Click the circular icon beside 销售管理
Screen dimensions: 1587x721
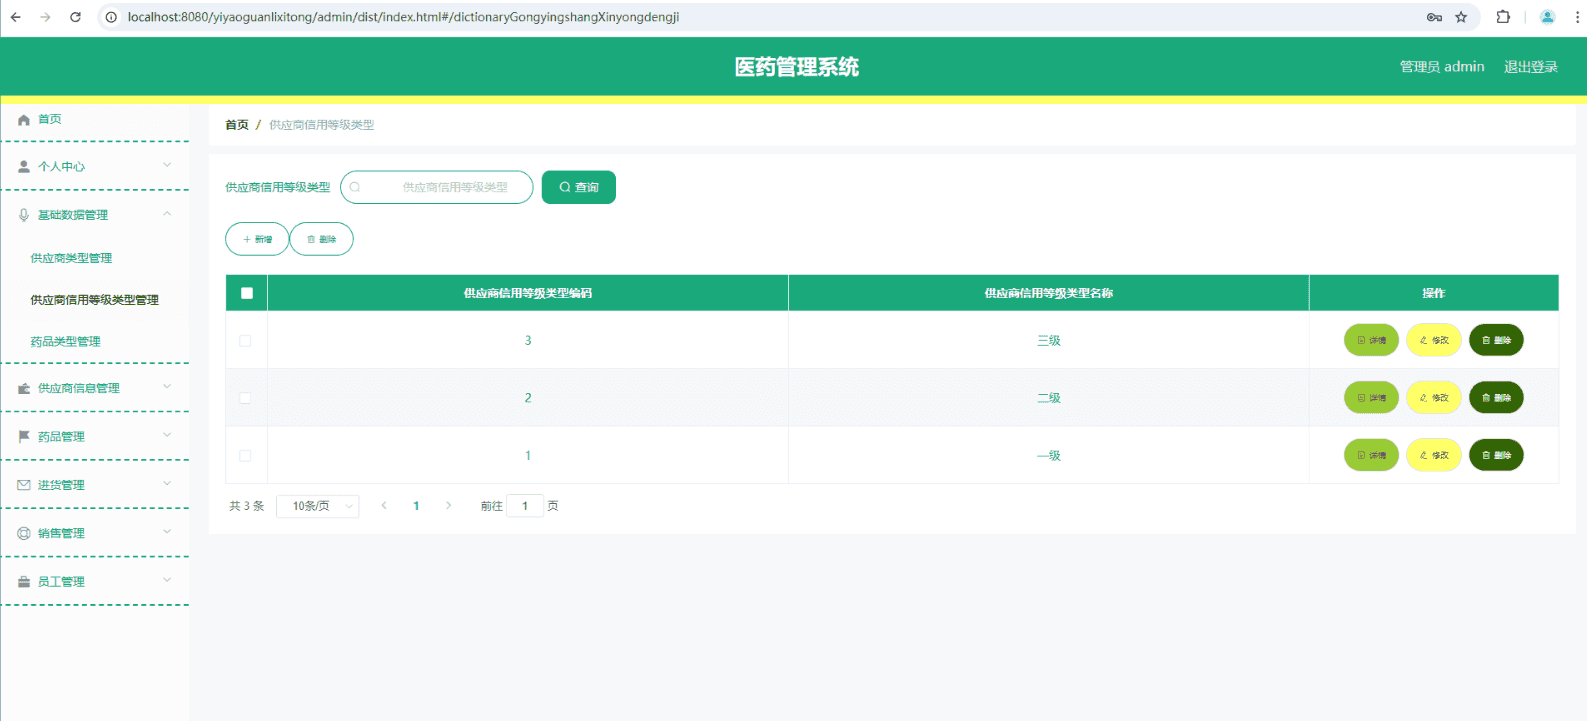pyautogui.click(x=24, y=534)
